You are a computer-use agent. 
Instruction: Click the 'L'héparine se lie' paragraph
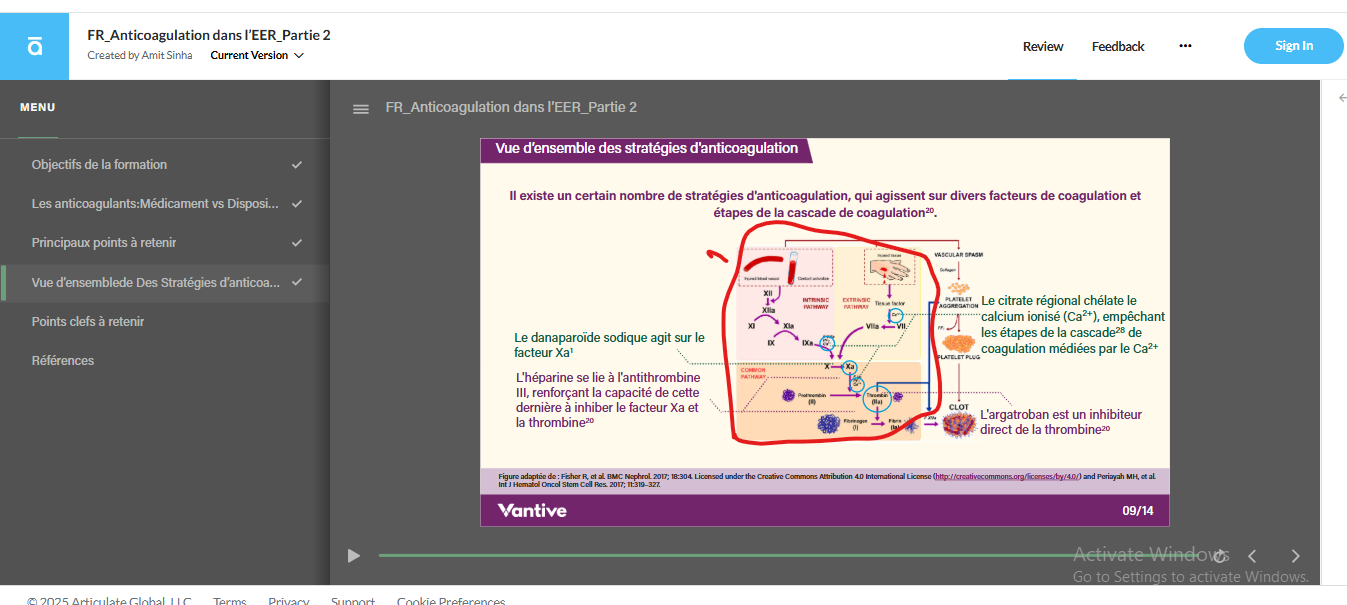(607, 400)
